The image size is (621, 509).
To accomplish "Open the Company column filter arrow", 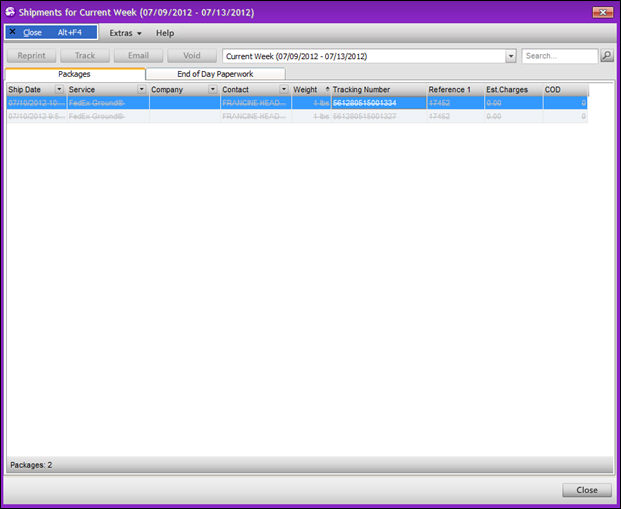I will tap(213, 90).
